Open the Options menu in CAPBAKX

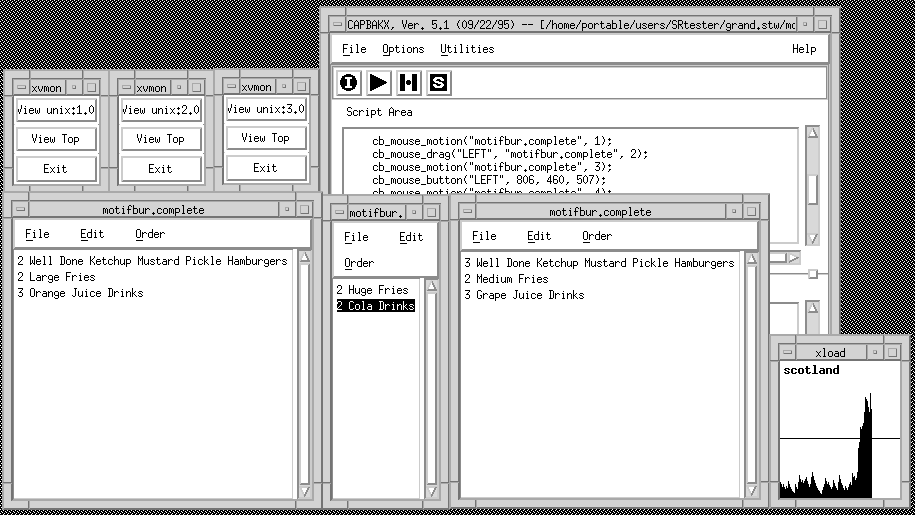point(403,49)
